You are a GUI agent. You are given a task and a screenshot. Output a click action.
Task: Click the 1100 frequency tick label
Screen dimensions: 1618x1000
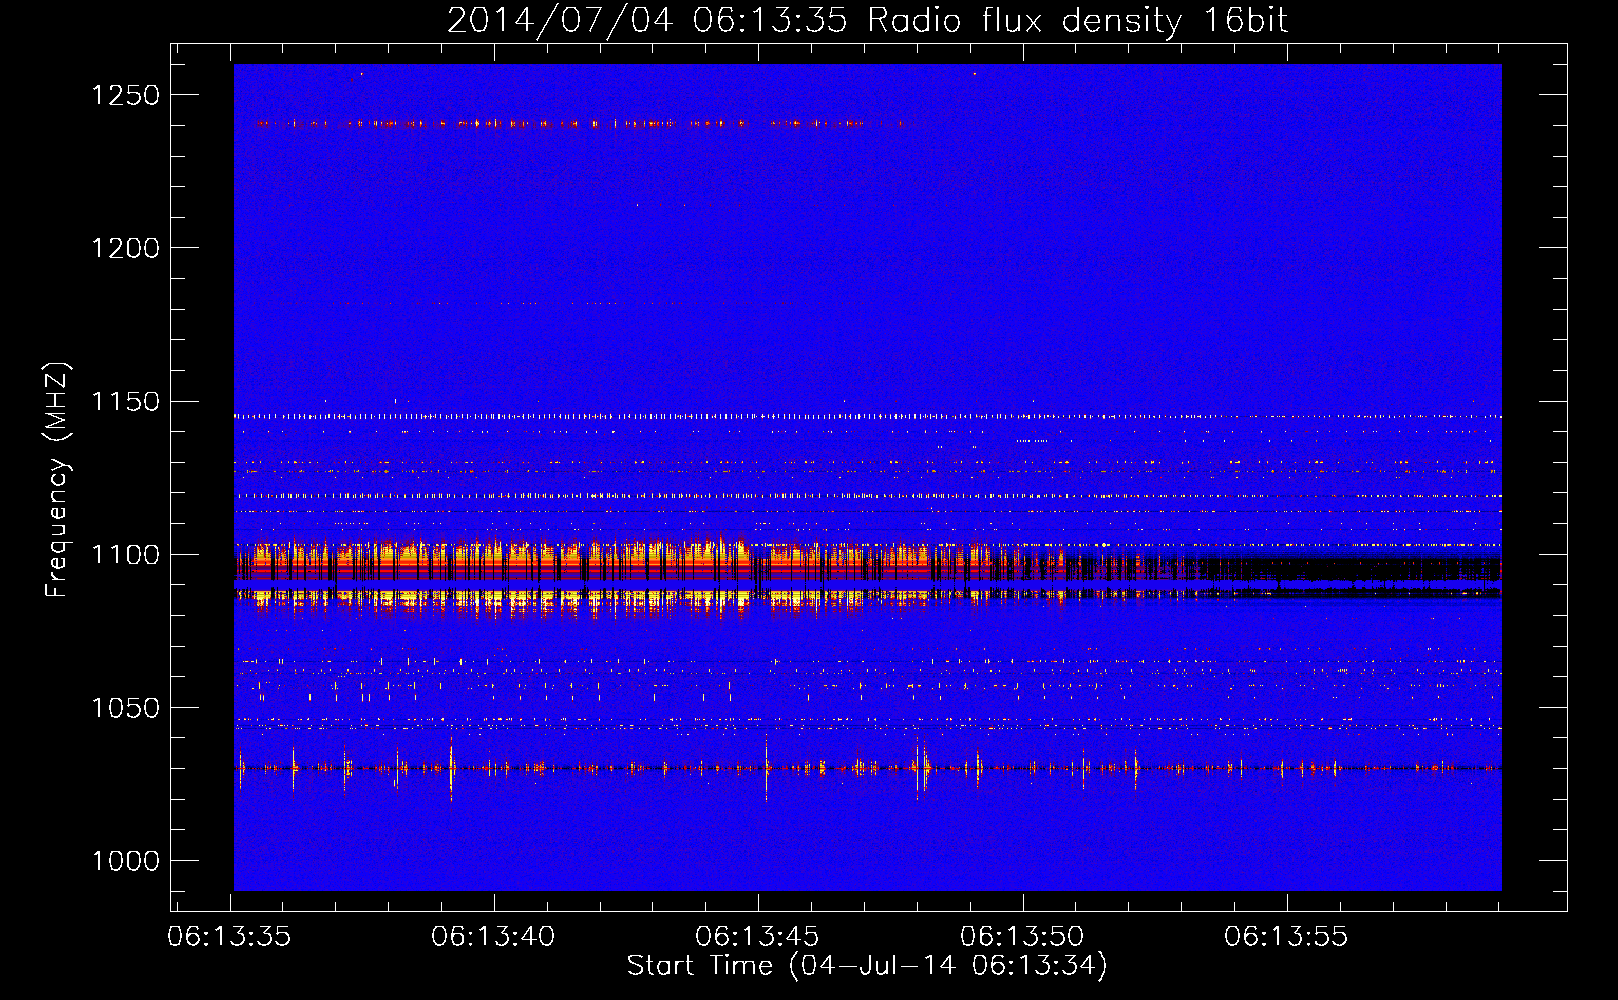tap(125, 555)
